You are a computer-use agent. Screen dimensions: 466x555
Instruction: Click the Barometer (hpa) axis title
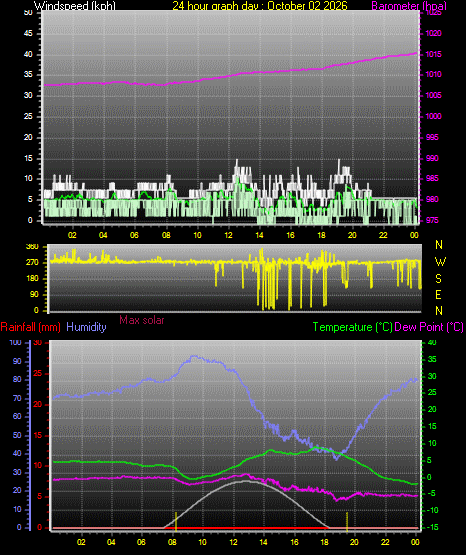409,6
